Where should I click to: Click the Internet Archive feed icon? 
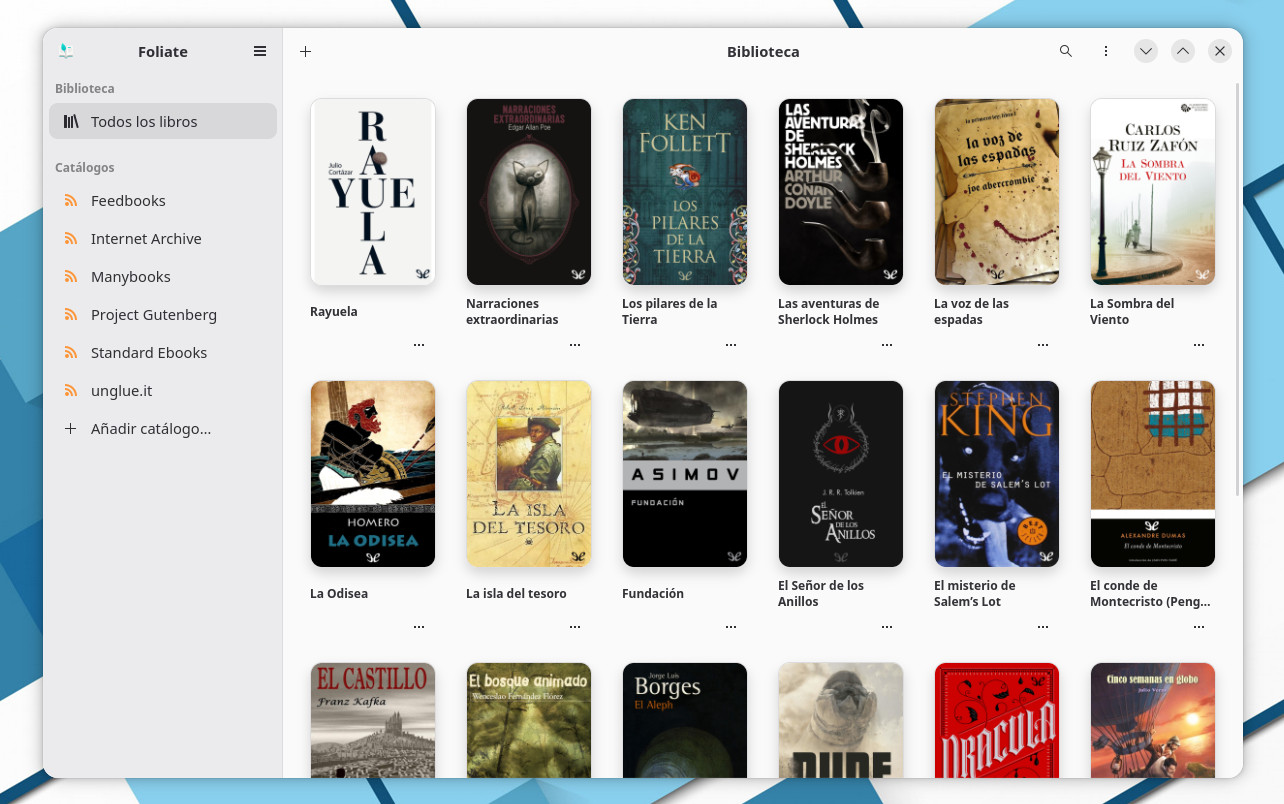tap(71, 238)
